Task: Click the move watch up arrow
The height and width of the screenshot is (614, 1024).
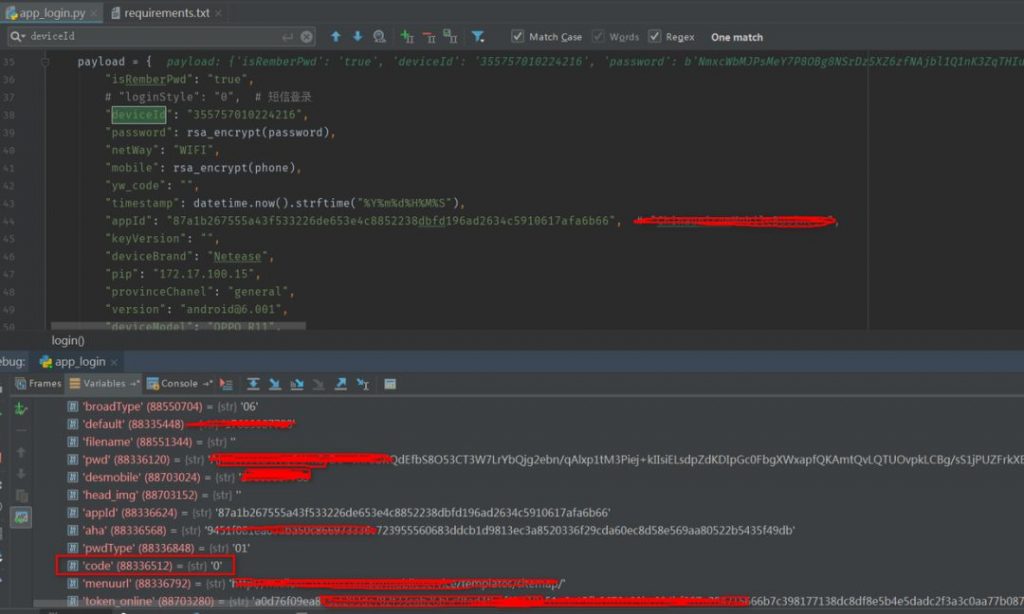Action: coord(21,452)
